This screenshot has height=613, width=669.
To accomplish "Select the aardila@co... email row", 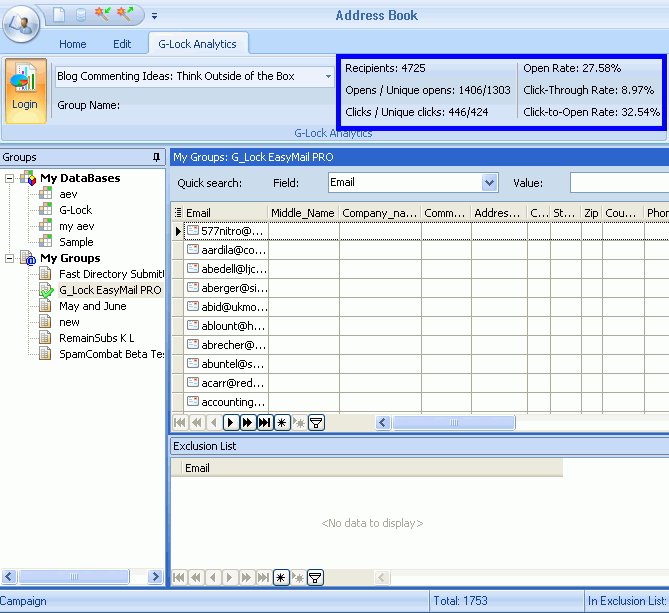I will 227,250.
